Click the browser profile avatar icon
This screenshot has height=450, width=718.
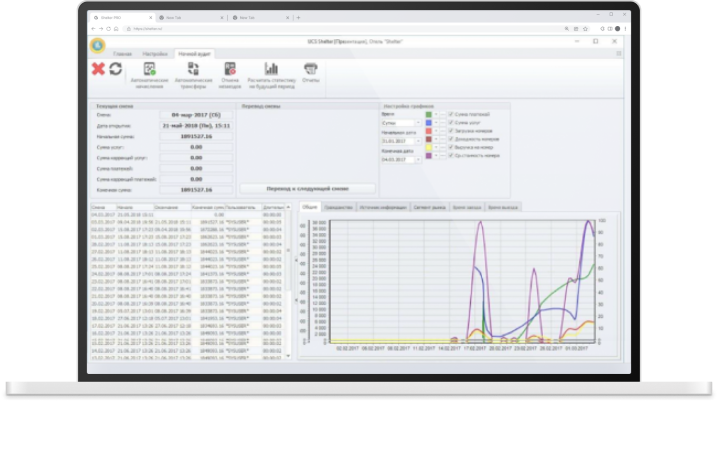(617, 29)
